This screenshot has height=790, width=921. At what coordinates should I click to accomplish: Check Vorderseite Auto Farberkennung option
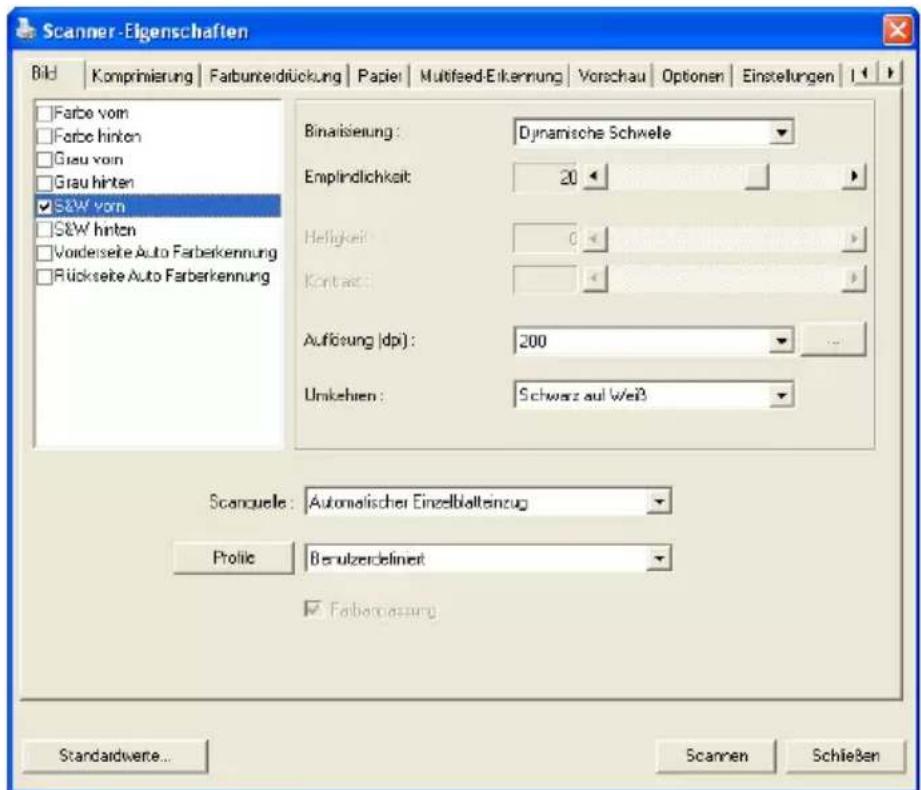pyautogui.click(x=45, y=253)
